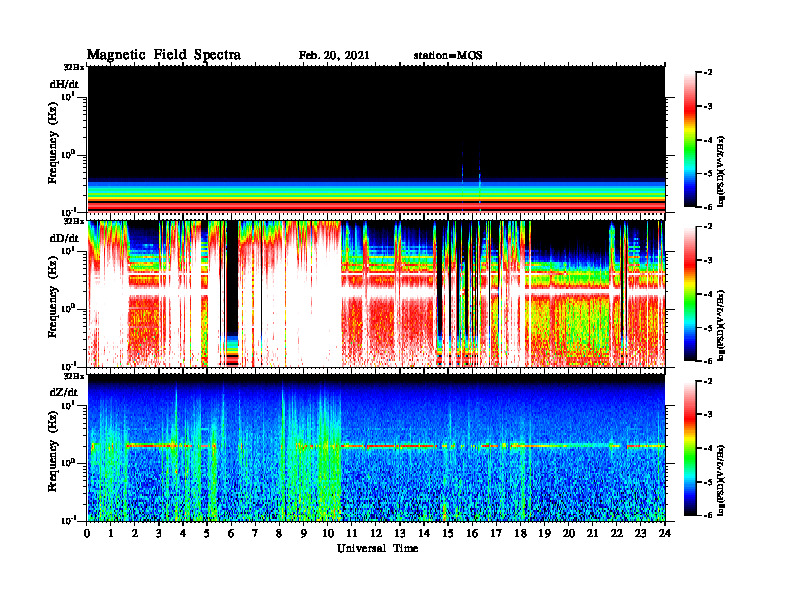Click hour tick label "21" on time axis
Screen dimensions: 792x612
click(x=592, y=534)
